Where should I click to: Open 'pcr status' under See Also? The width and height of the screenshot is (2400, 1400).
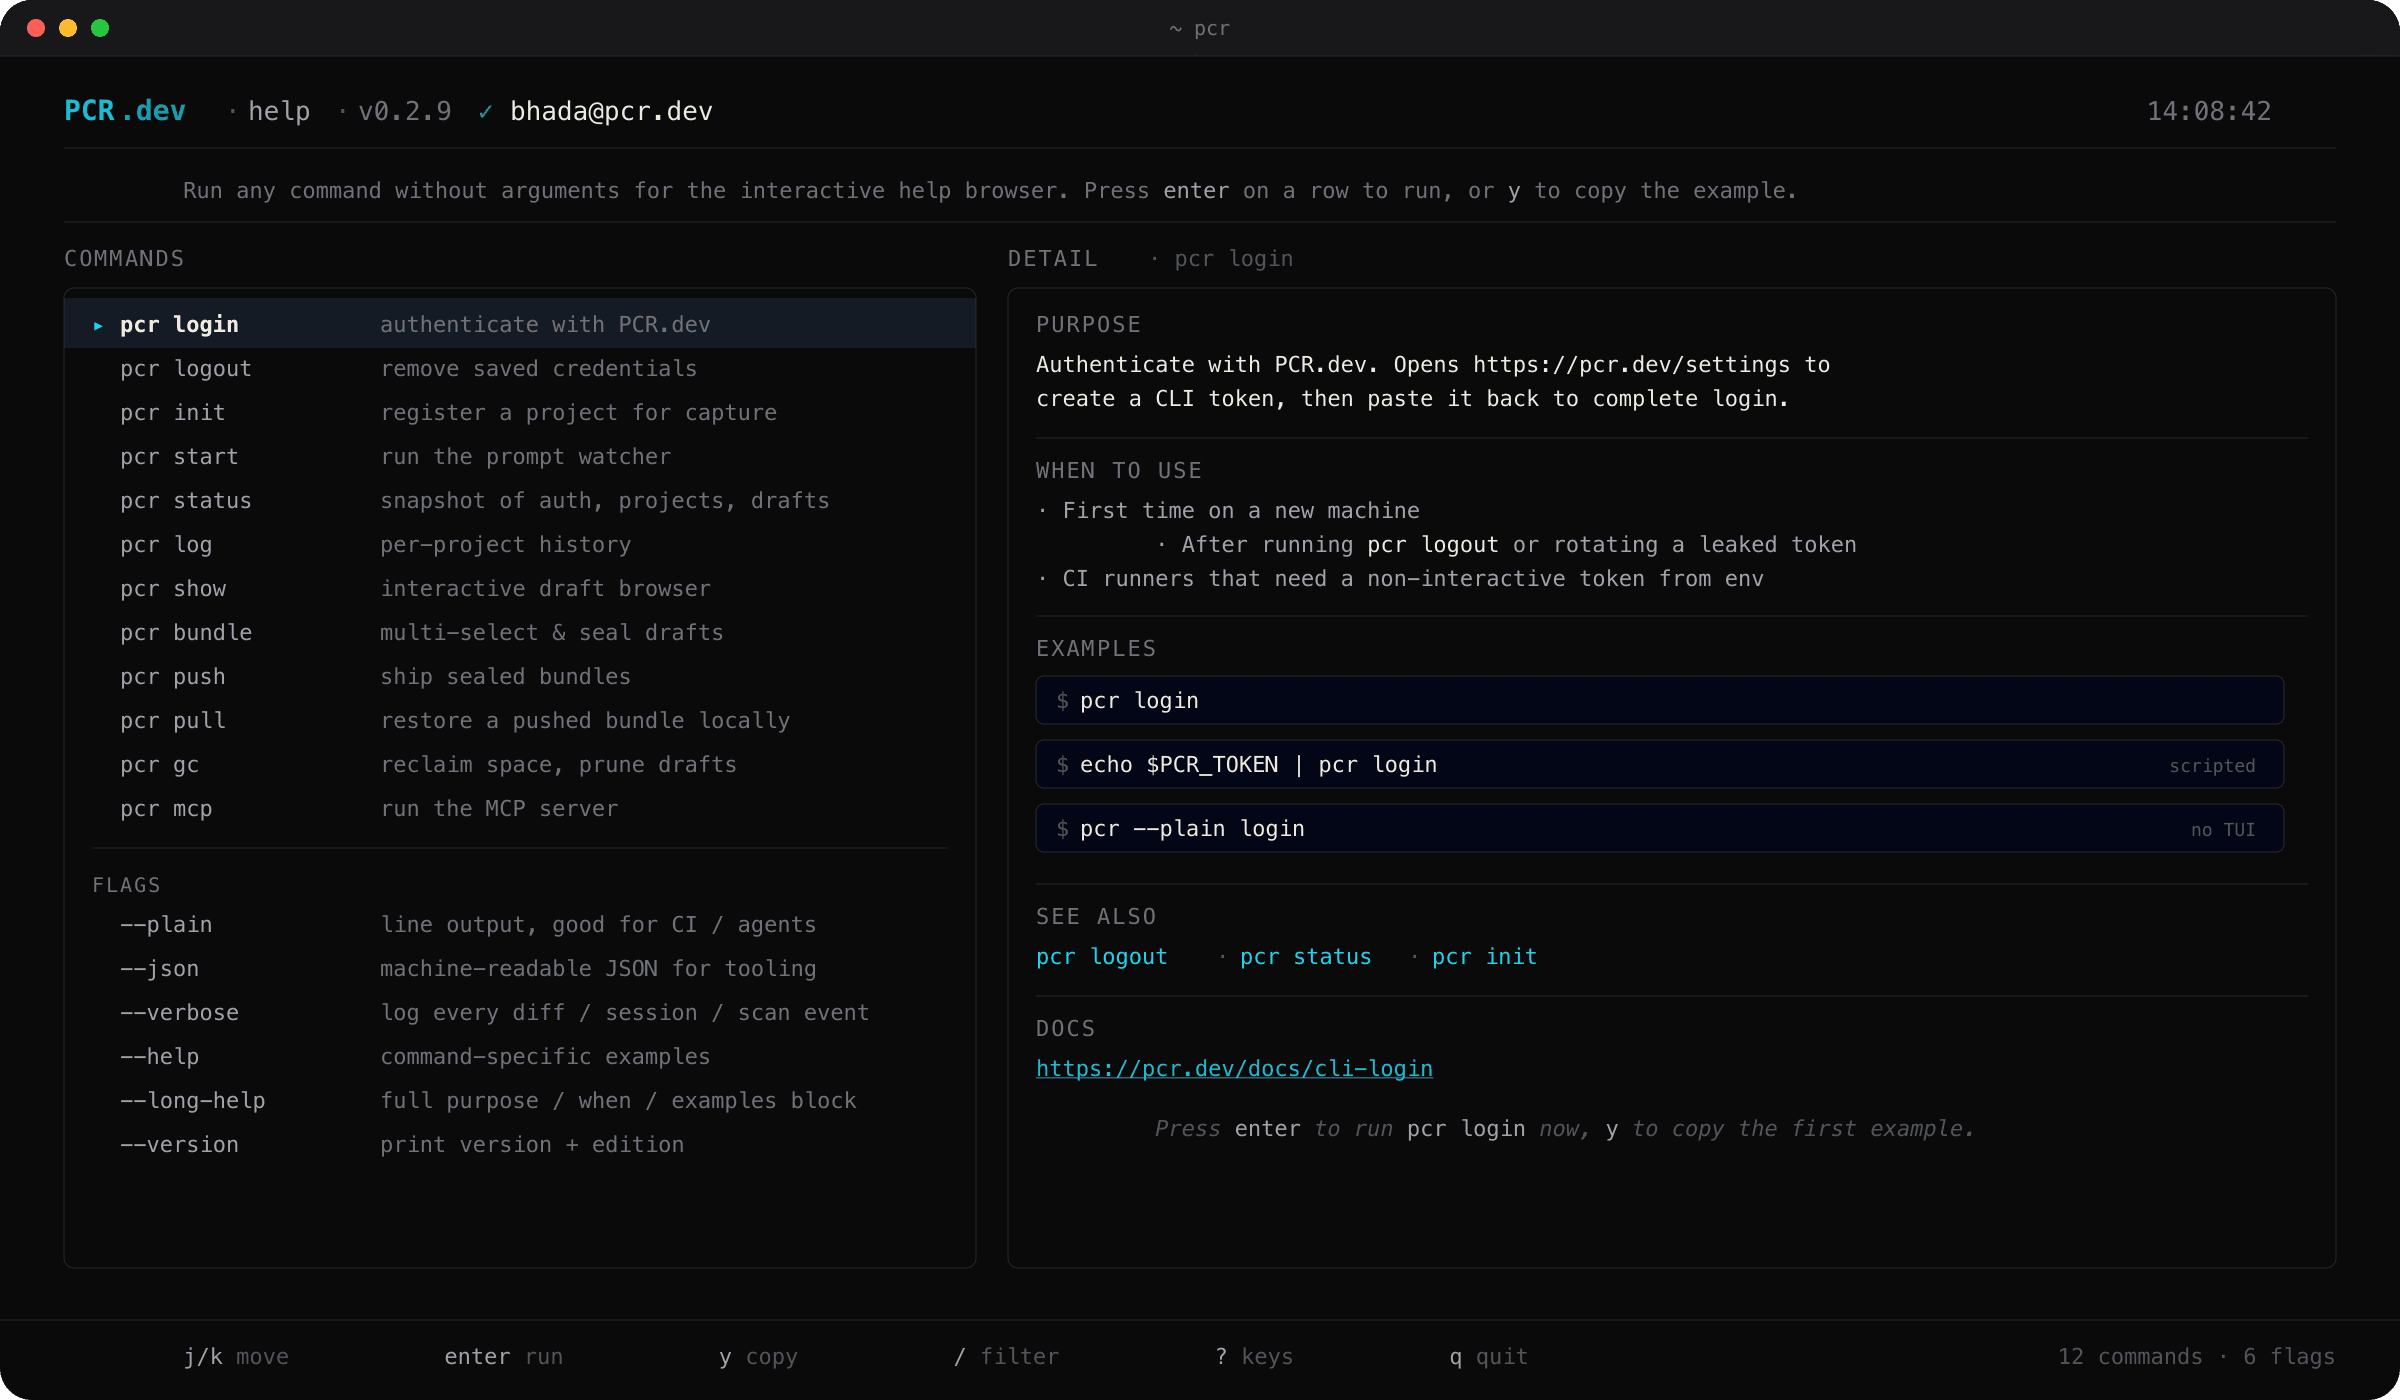click(x=1306, y=956)
